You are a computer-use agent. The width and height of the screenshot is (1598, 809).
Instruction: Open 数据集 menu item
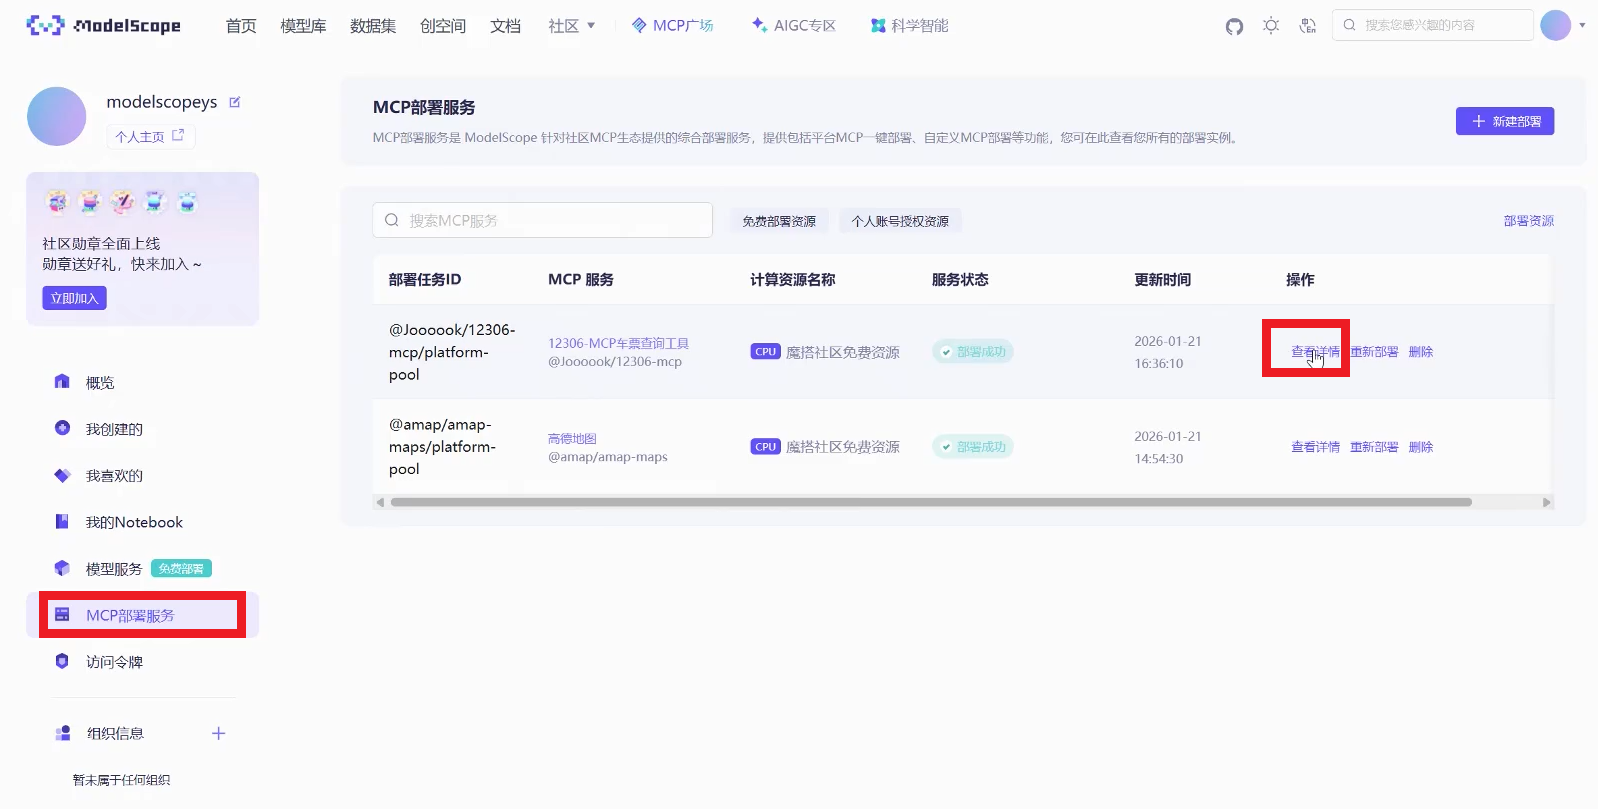click(x=373, y=26)
